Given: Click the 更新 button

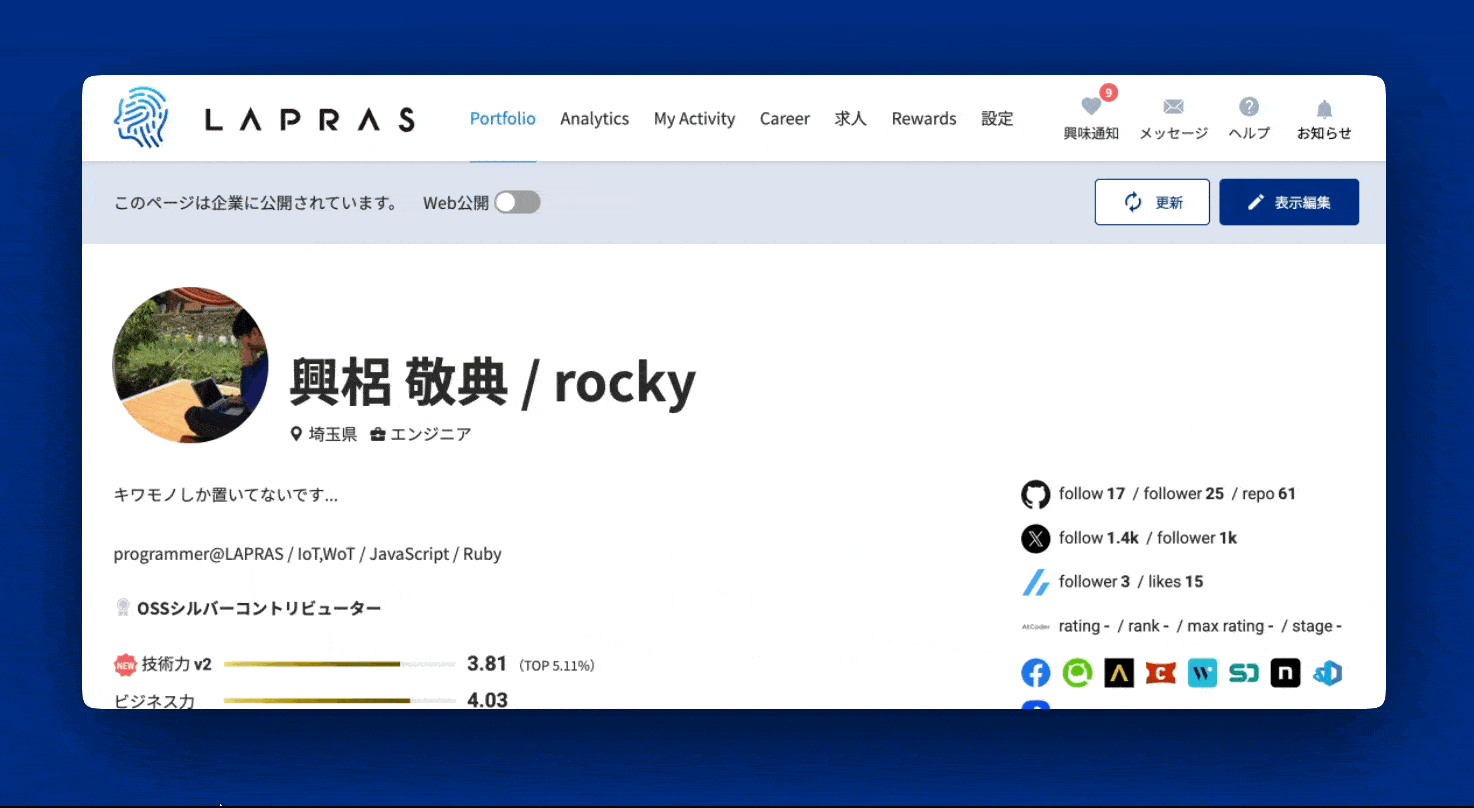Looking at the screenshot, I should click(x=1152, y=202).
